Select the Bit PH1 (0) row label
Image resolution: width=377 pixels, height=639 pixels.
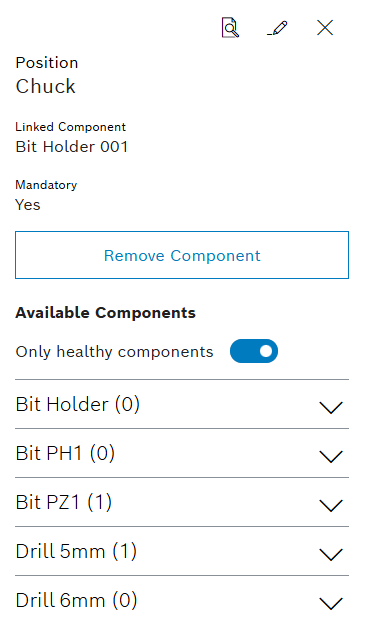pyautogui.click(x=65, y=453)
